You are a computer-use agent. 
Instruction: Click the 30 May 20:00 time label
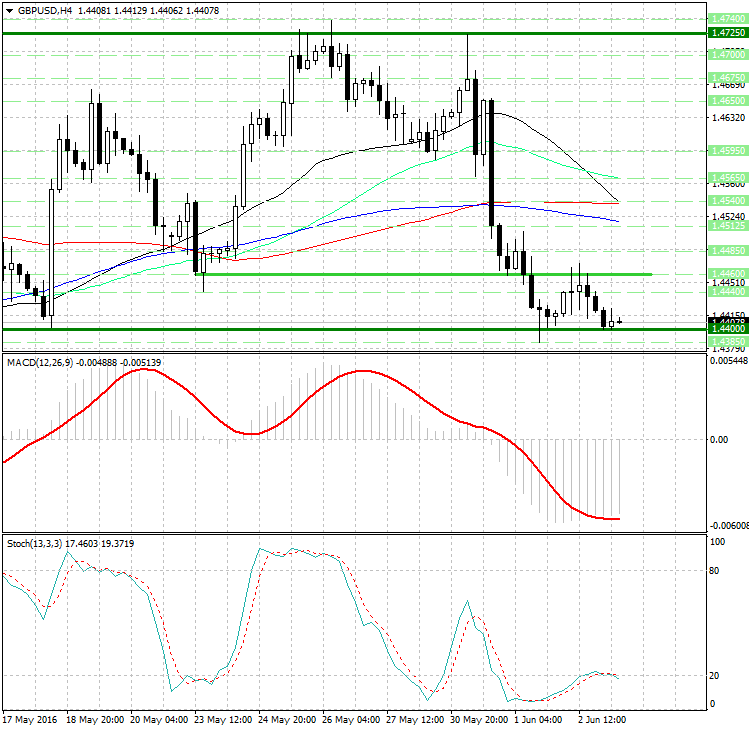(x=479, y=720)
